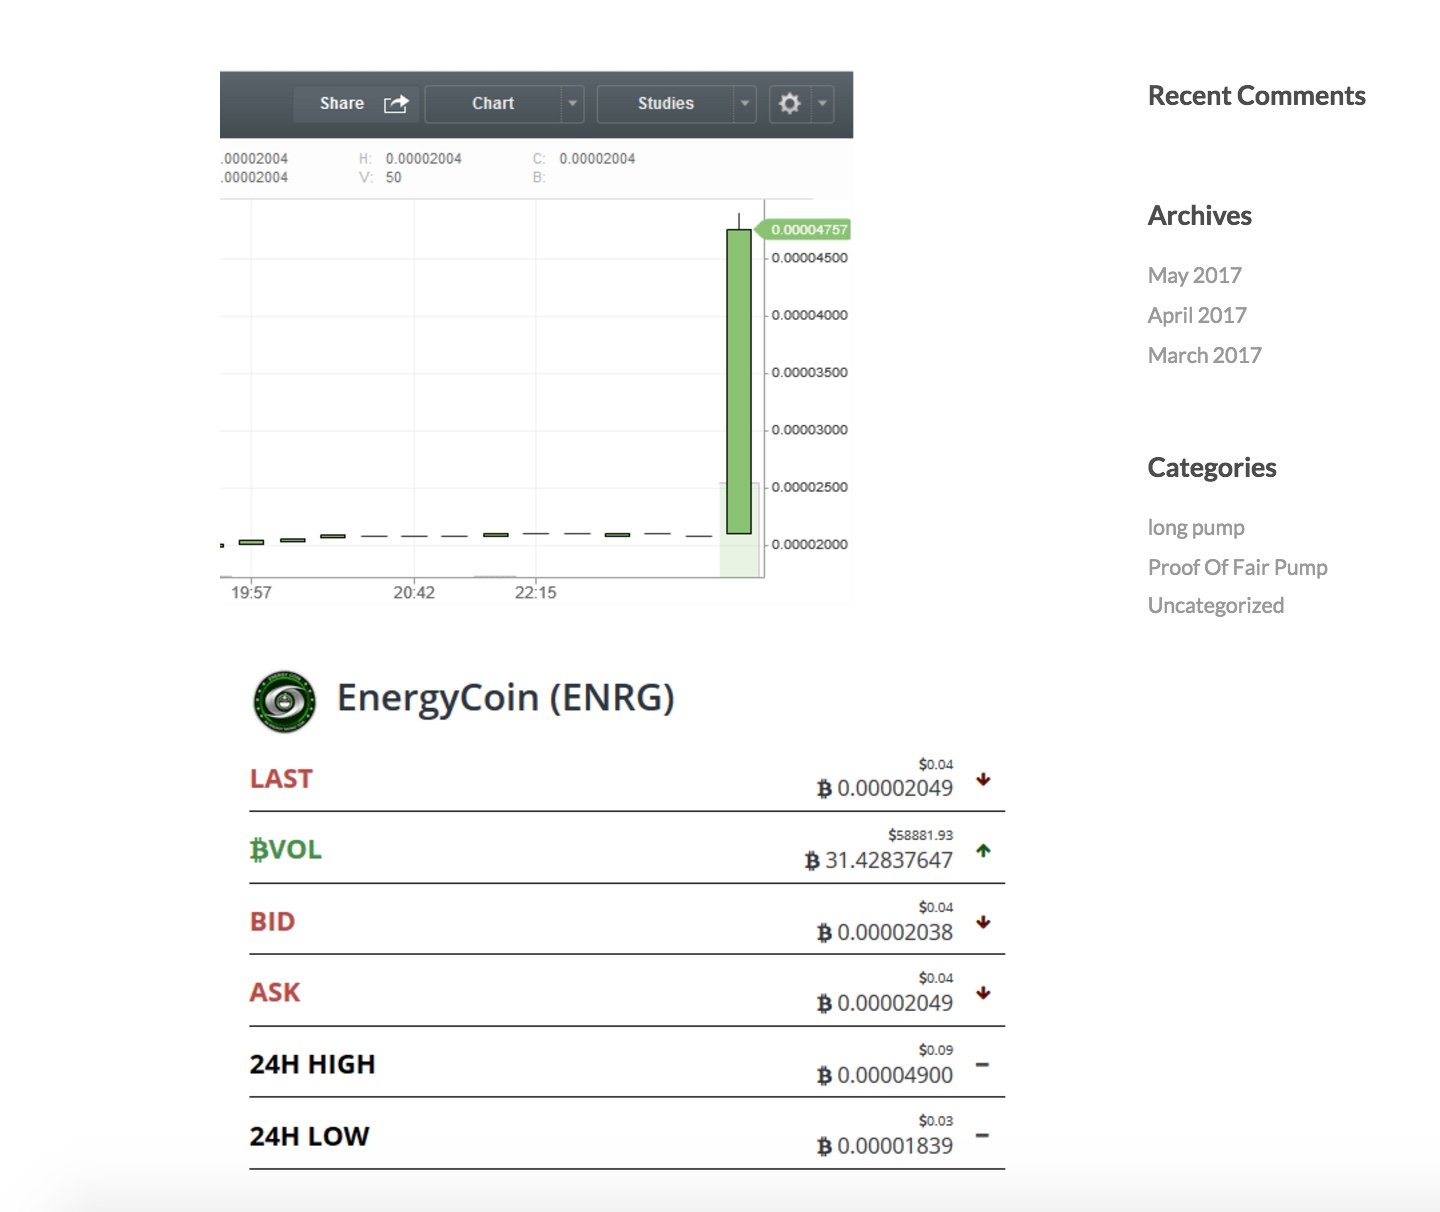1440x1212 pixels.
Task: Click the red down arrow in LAST row
Action: tap(983, 779)
